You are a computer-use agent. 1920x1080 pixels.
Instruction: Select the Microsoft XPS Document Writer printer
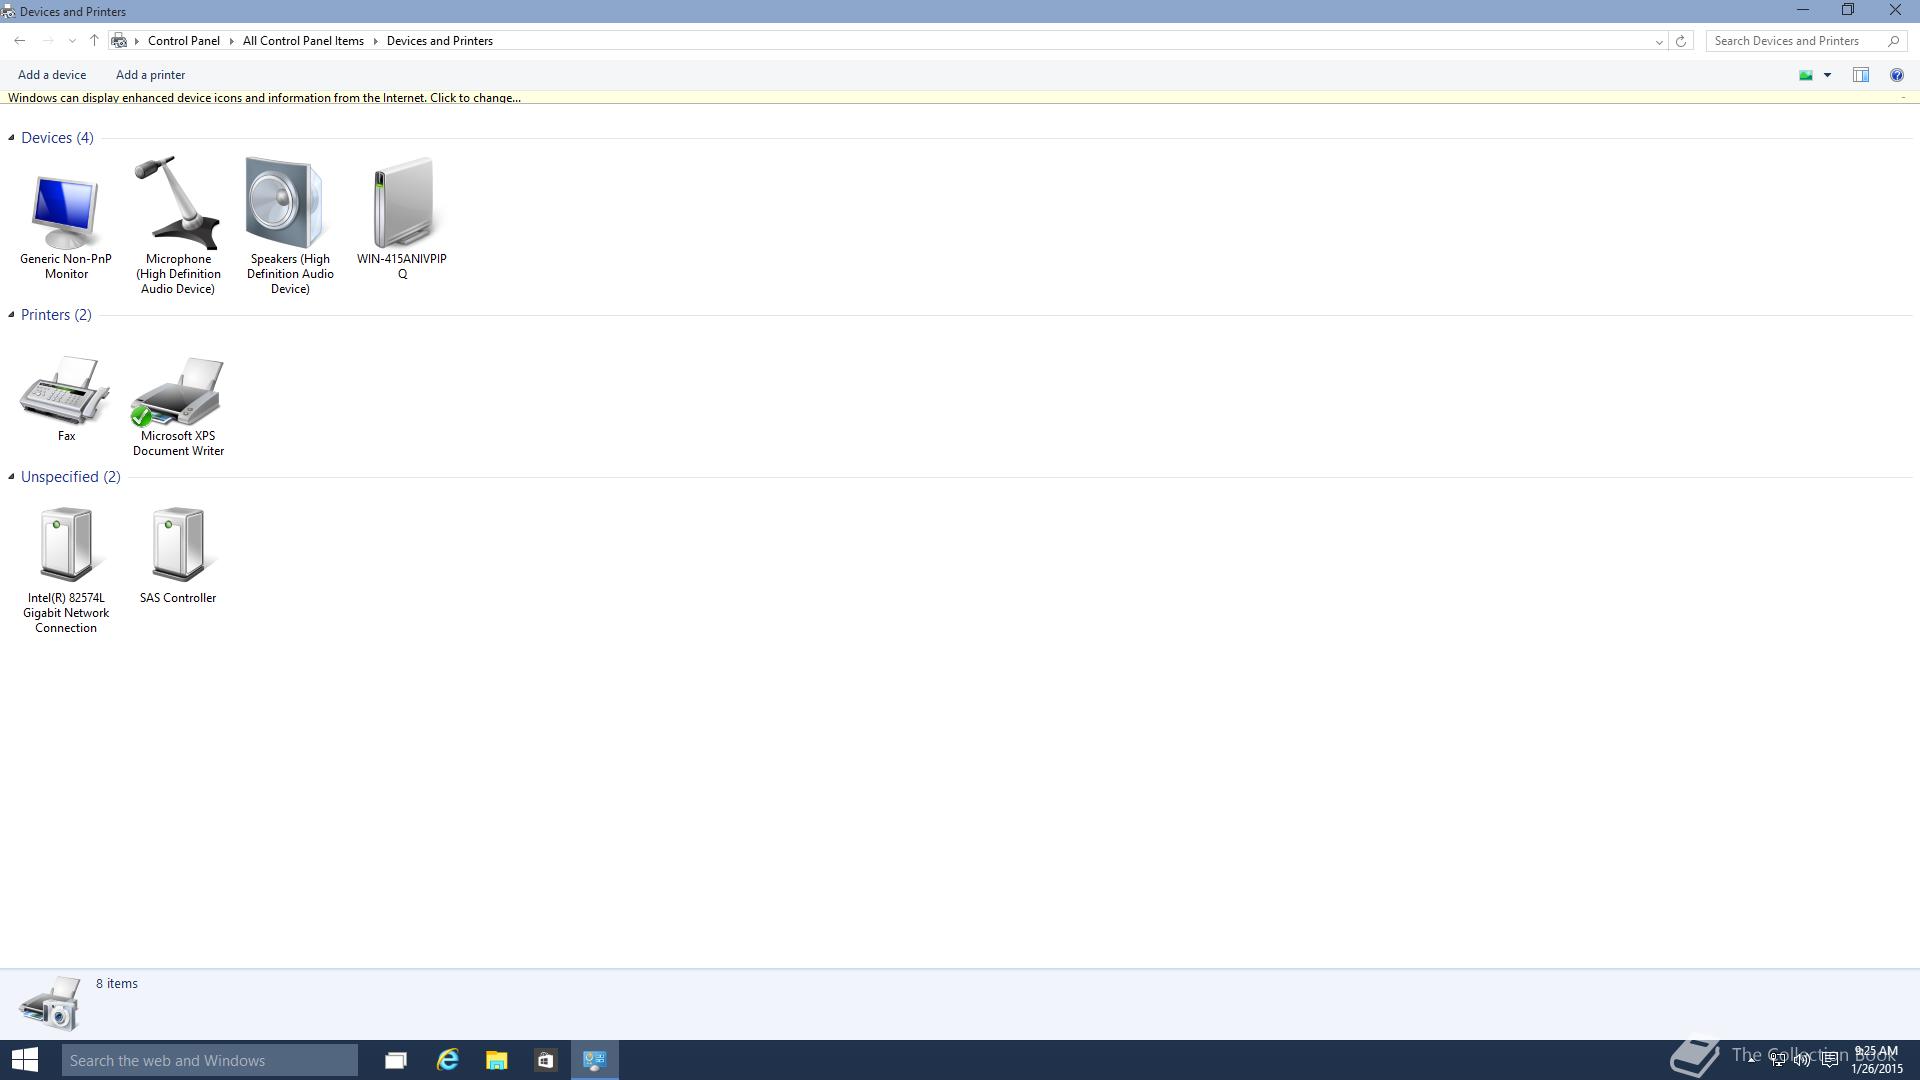click(x=177, y=392)
